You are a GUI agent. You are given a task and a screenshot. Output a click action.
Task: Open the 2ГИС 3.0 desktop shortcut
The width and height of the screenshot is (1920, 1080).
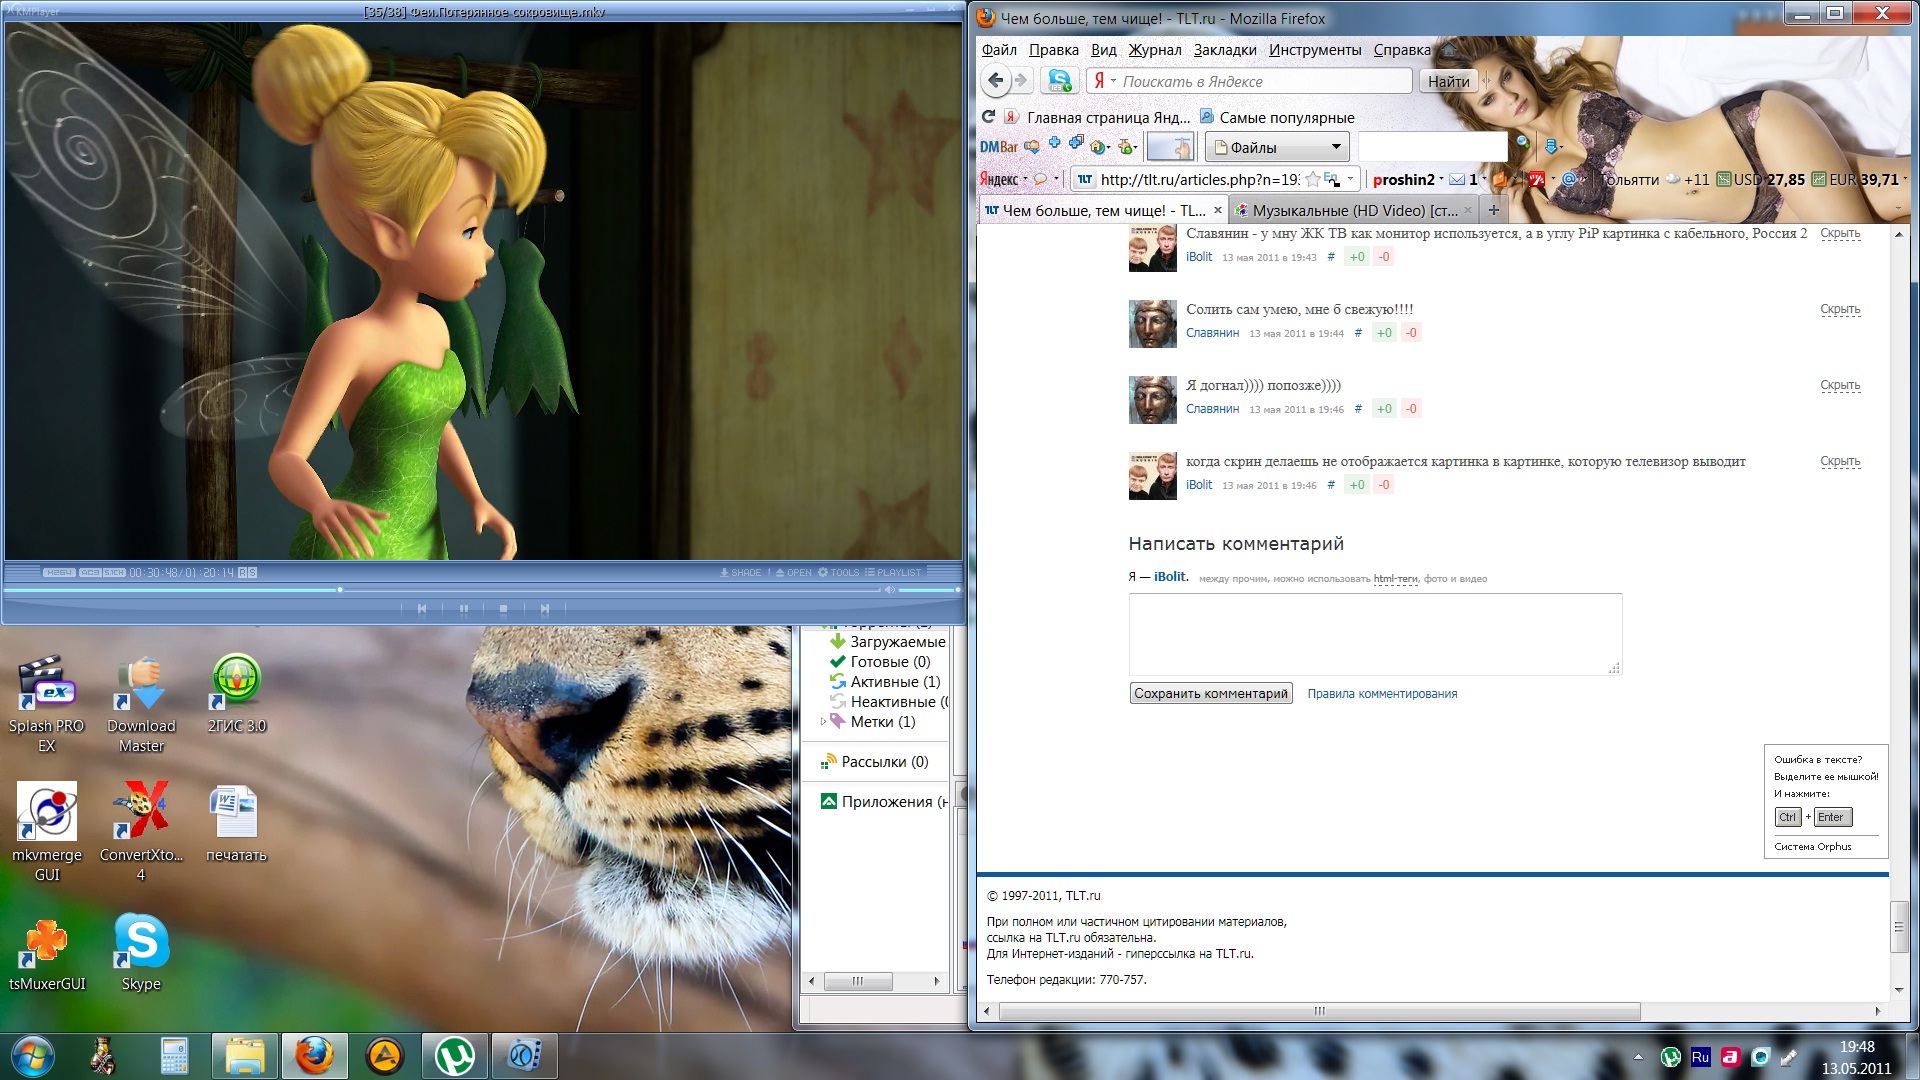(x=237, y=694)
